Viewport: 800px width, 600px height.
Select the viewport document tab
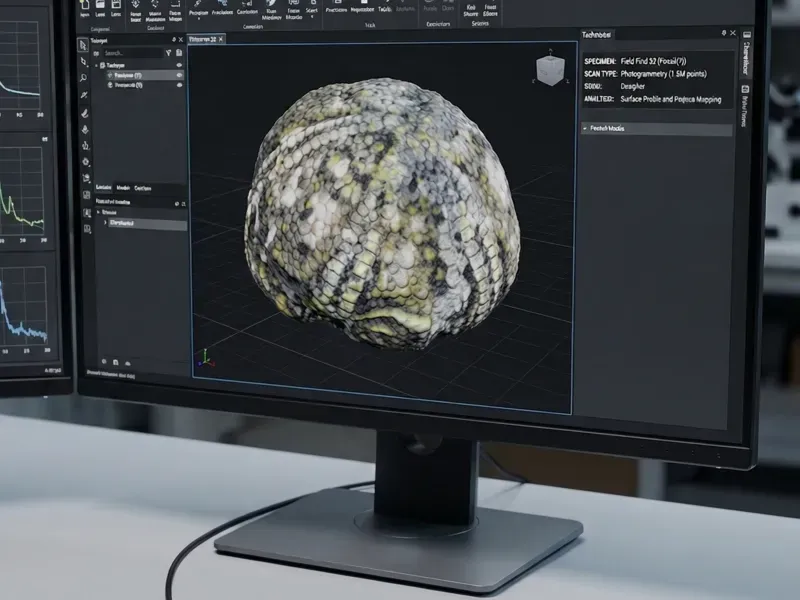point(204,38)
